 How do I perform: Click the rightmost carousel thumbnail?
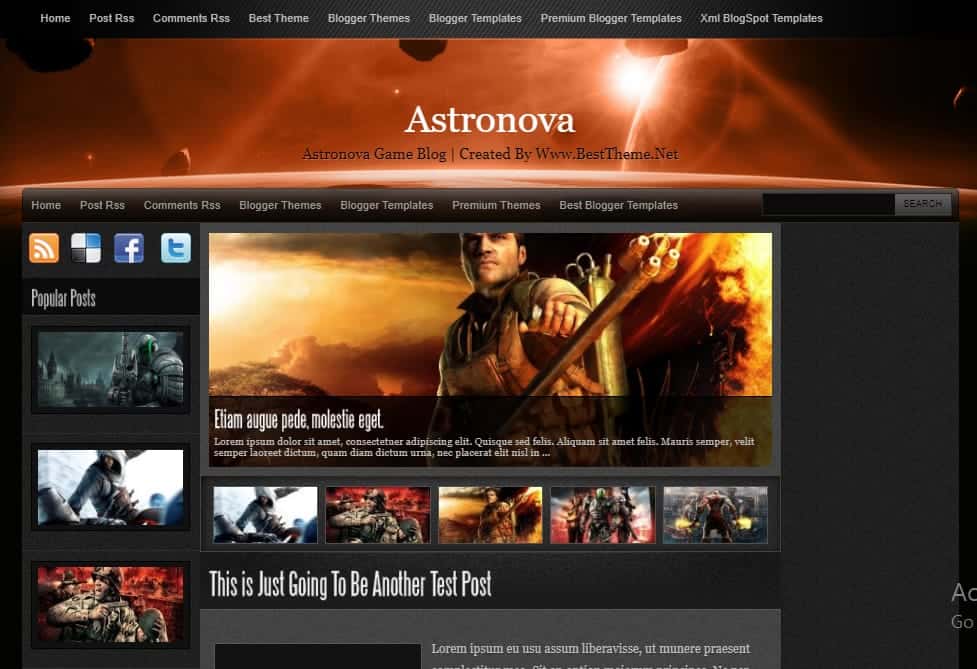click(715, 514)
